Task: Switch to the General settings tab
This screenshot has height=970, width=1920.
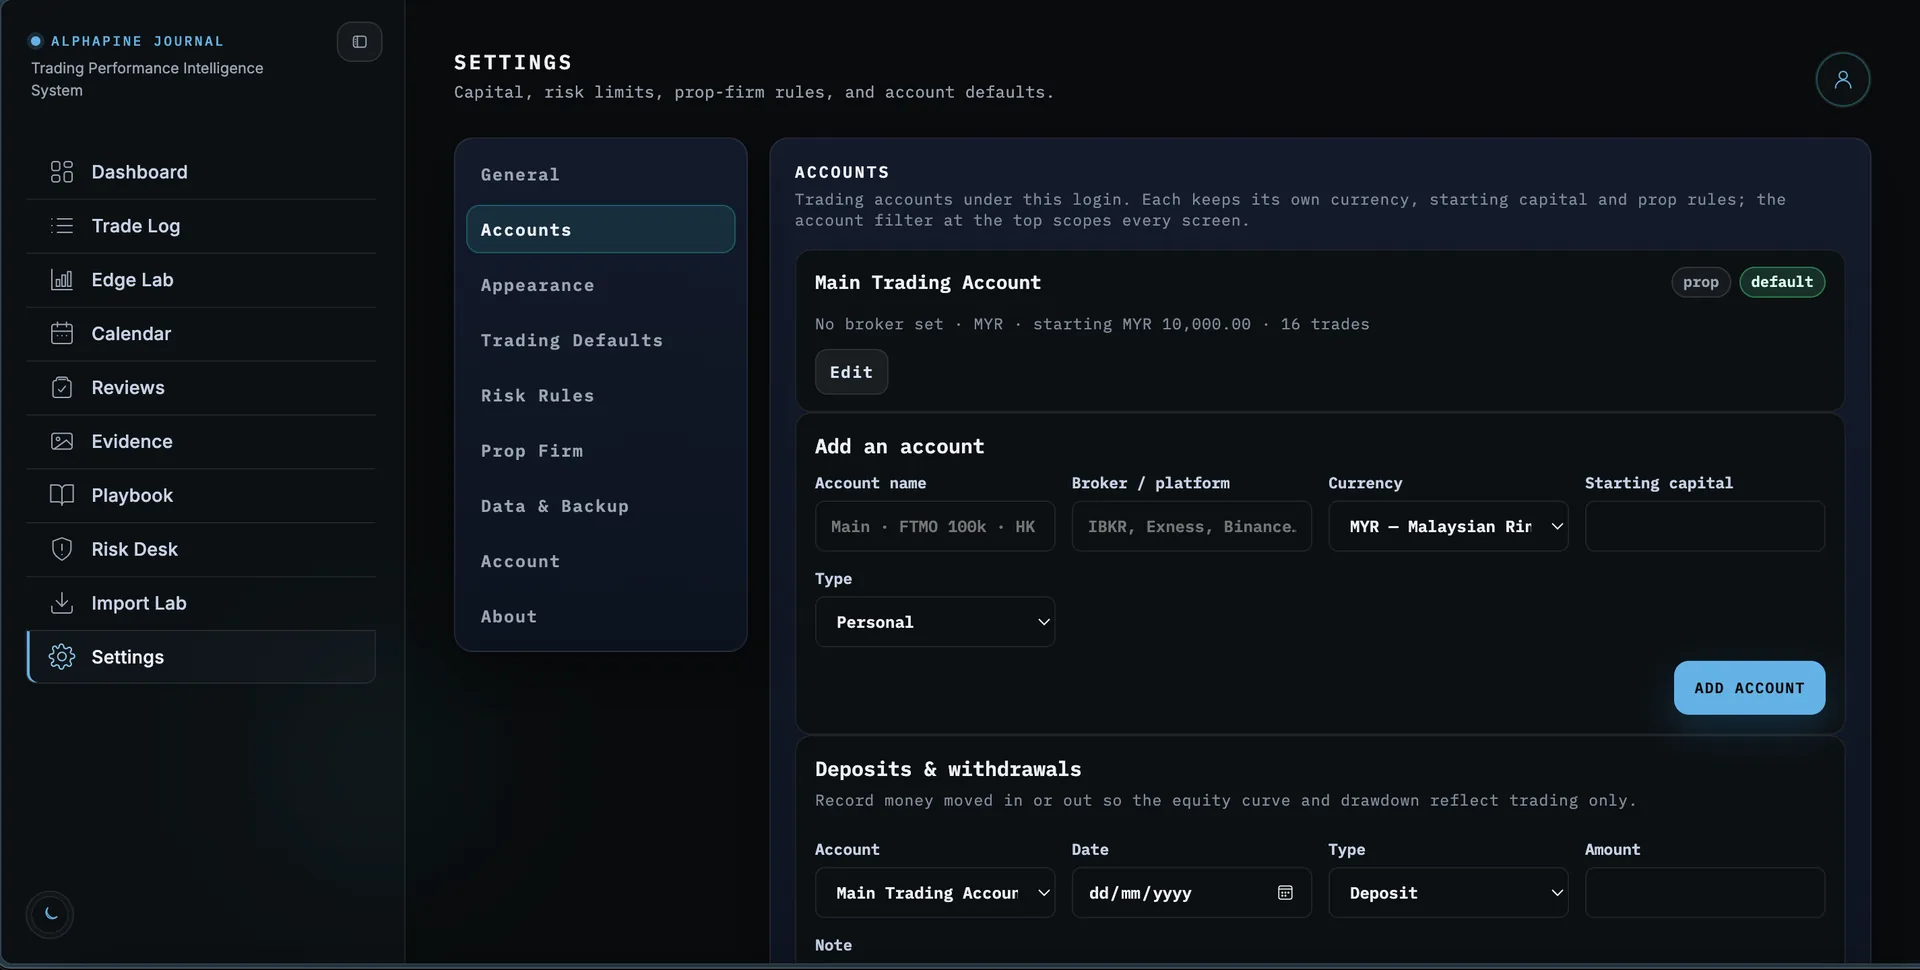Action: point(600,175)
